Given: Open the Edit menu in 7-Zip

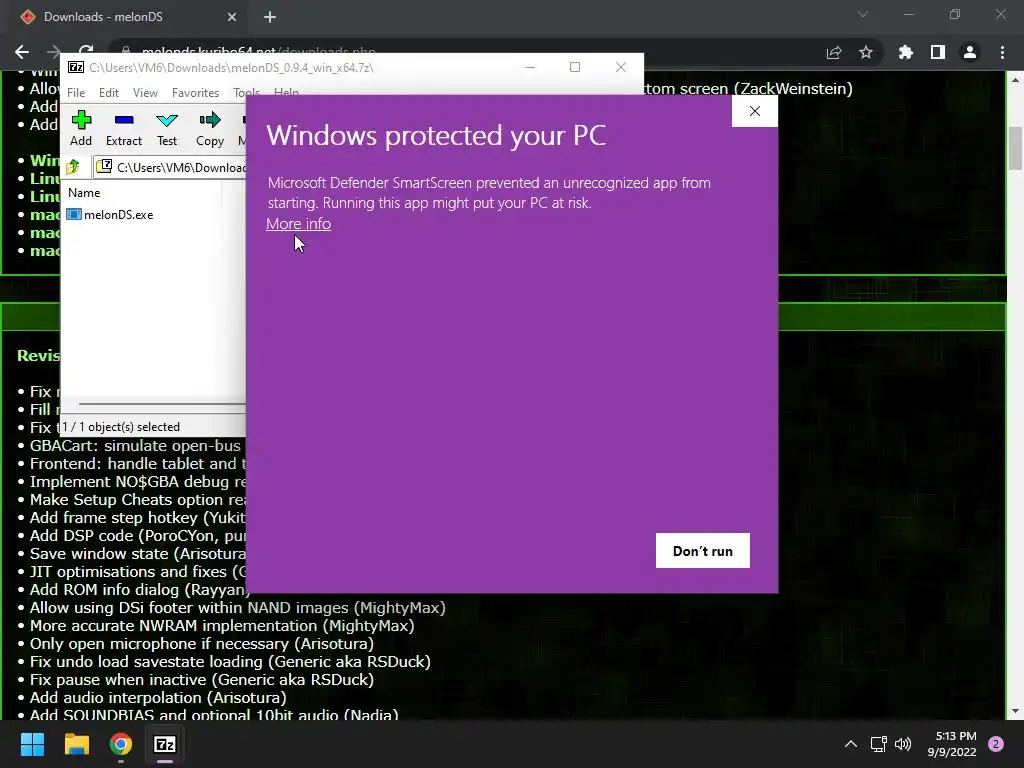Looking at the screenshot, I should click(x=108, y=93).
